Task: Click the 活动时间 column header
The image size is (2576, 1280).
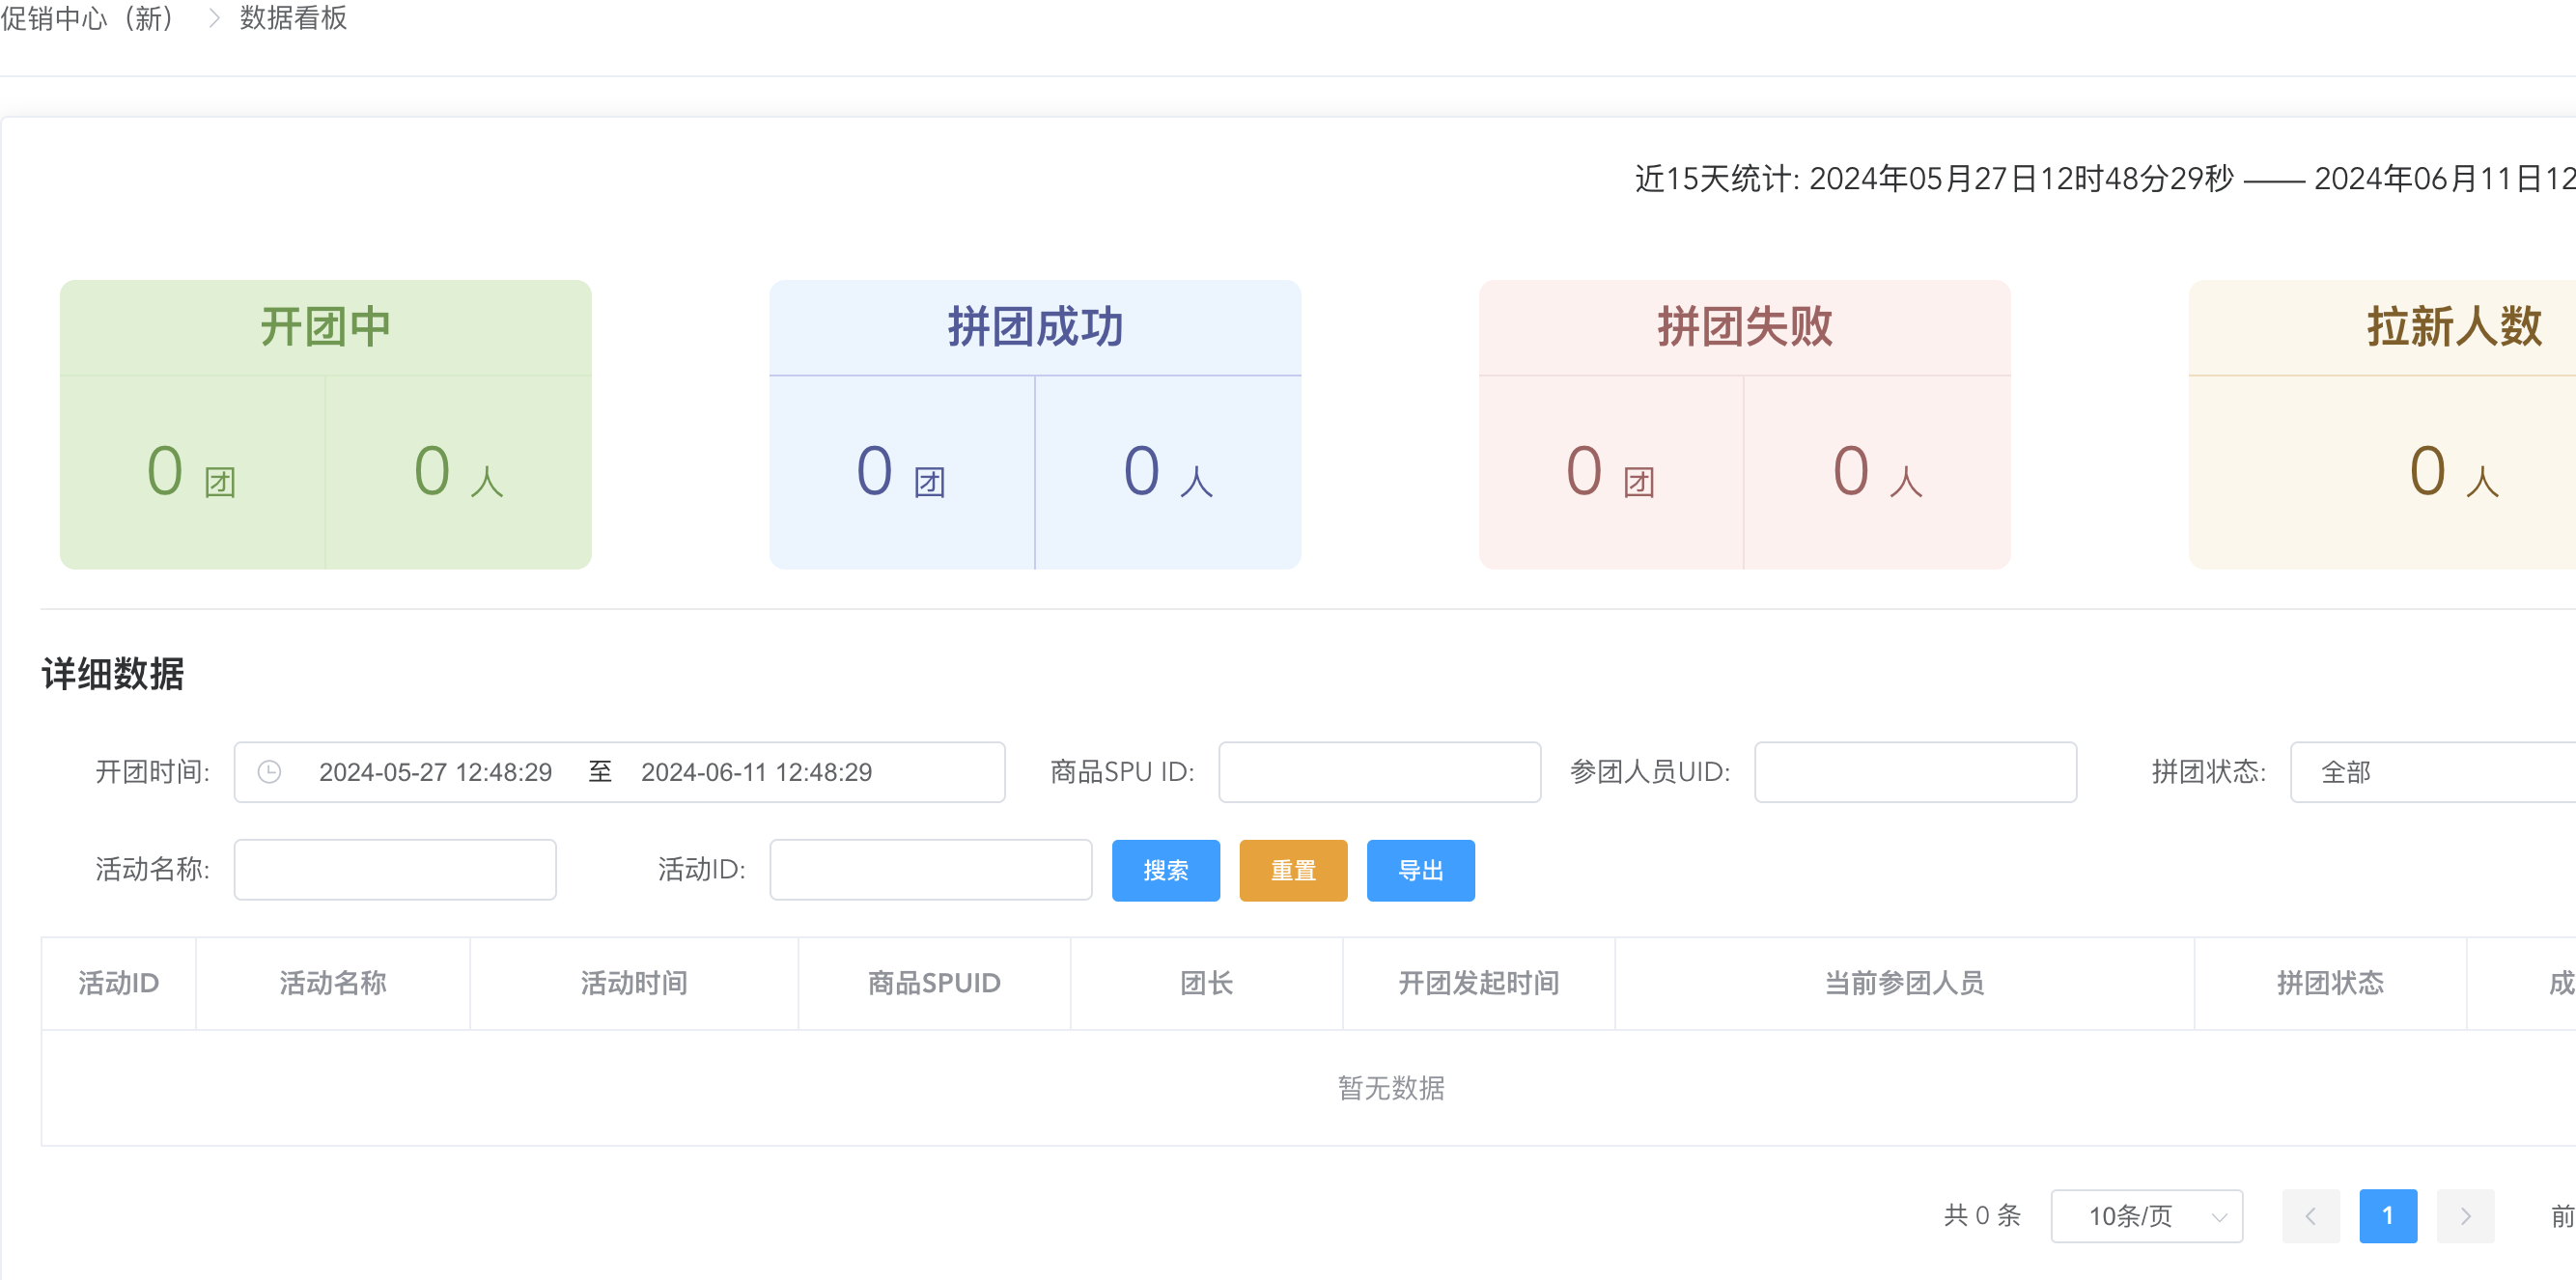Action: point(634,983)
